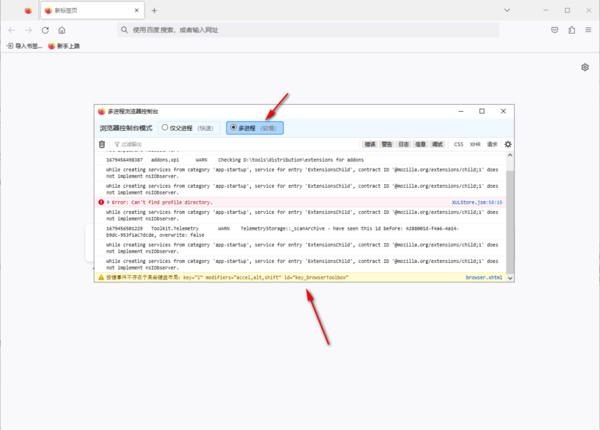This screenshot has height=430, width=600.
Task: Open the console settings gear
Action: 508,144
